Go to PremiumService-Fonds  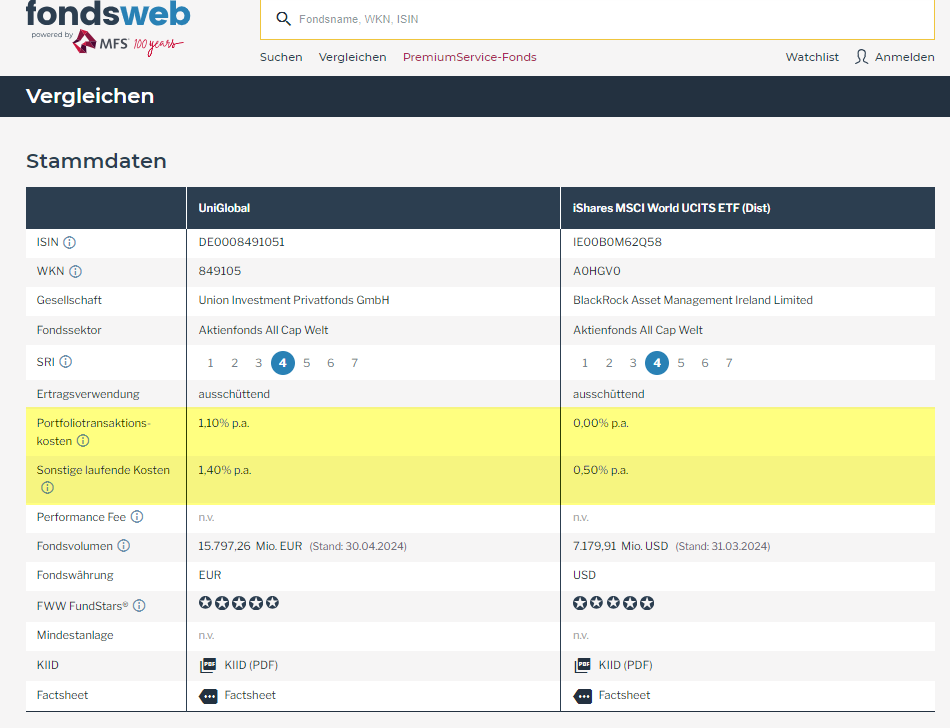coord(469,57)
